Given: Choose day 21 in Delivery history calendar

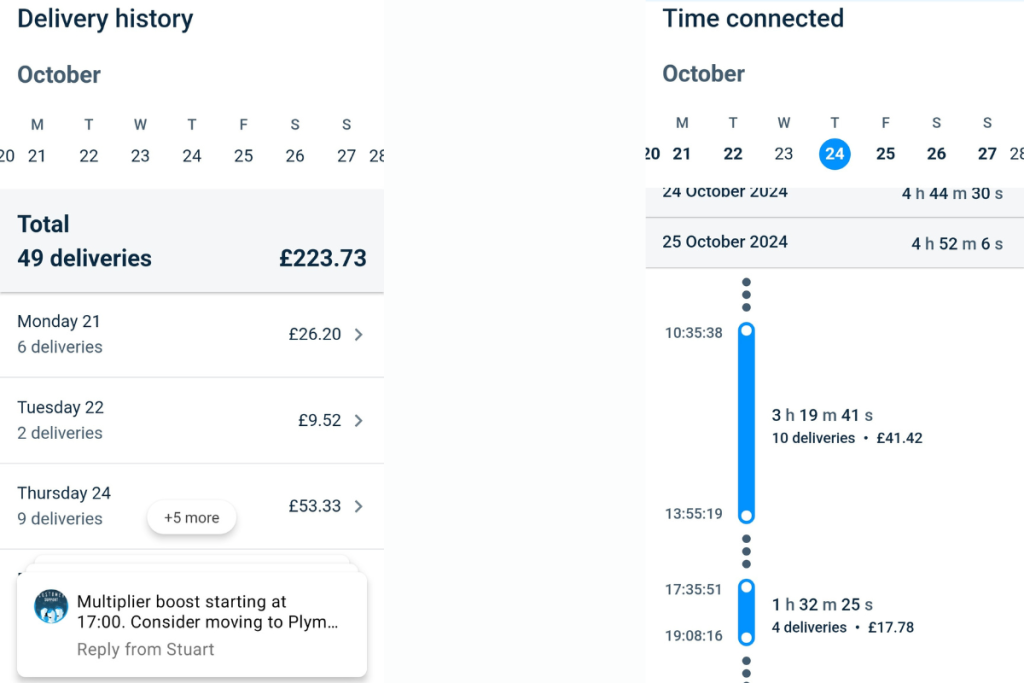Looking at the screenshot, I should [x=37, y=156].
